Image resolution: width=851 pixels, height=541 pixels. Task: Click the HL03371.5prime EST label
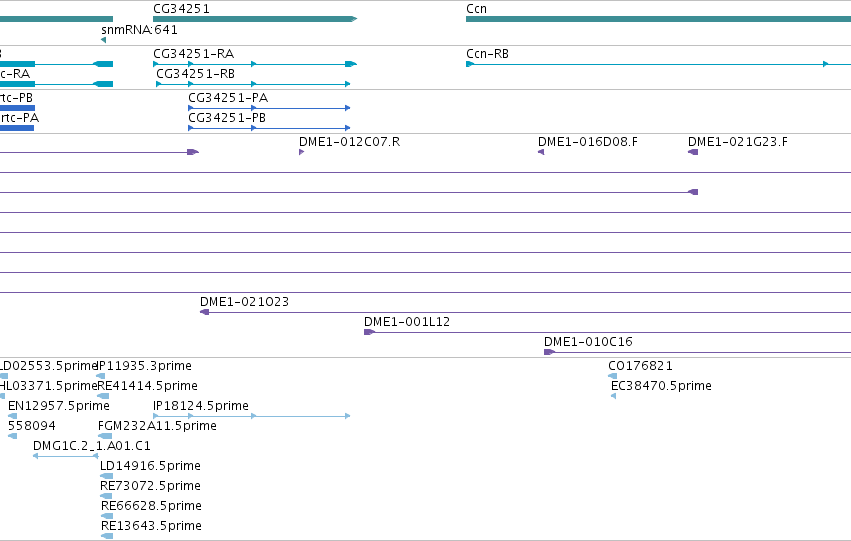coord(48,386)
